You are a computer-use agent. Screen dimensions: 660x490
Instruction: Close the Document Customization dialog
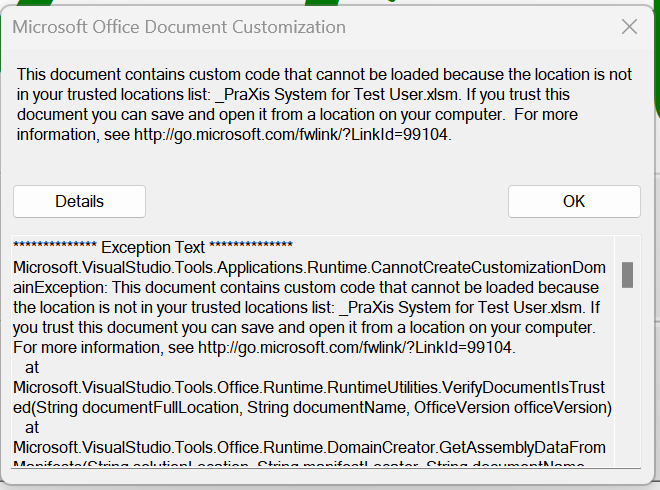[629, 27]
